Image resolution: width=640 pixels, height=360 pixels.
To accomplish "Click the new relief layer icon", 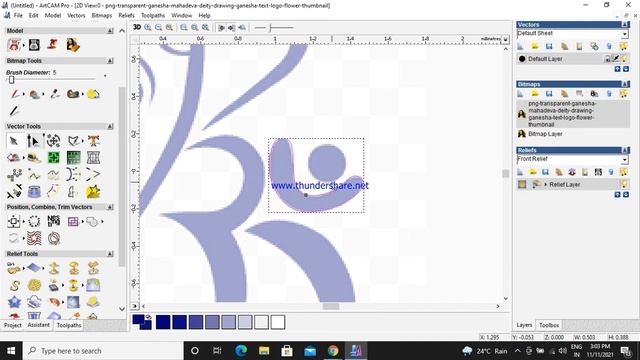I will 520,172.
